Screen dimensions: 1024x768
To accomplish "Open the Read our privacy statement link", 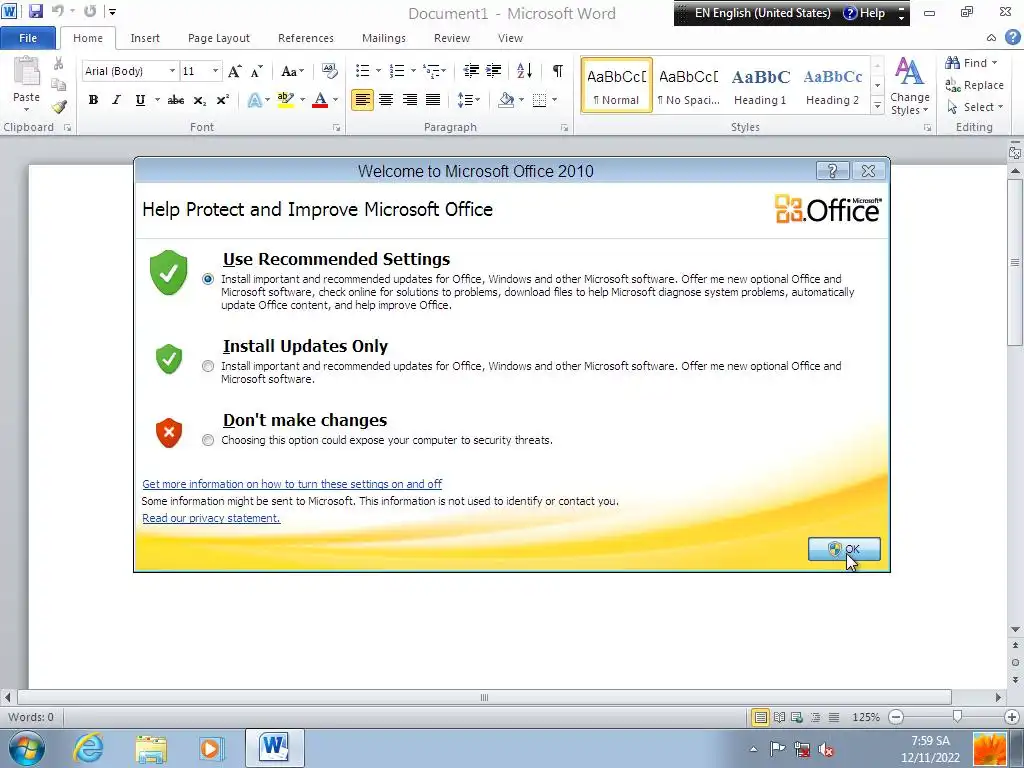I will click(x=211, y=518).
